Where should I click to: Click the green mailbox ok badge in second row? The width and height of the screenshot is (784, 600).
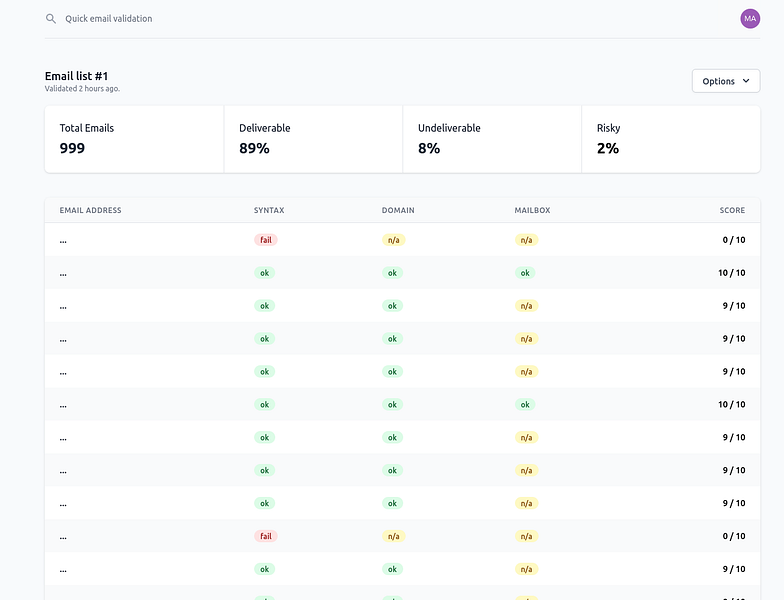pyautogui.click(x=525, y=273)
